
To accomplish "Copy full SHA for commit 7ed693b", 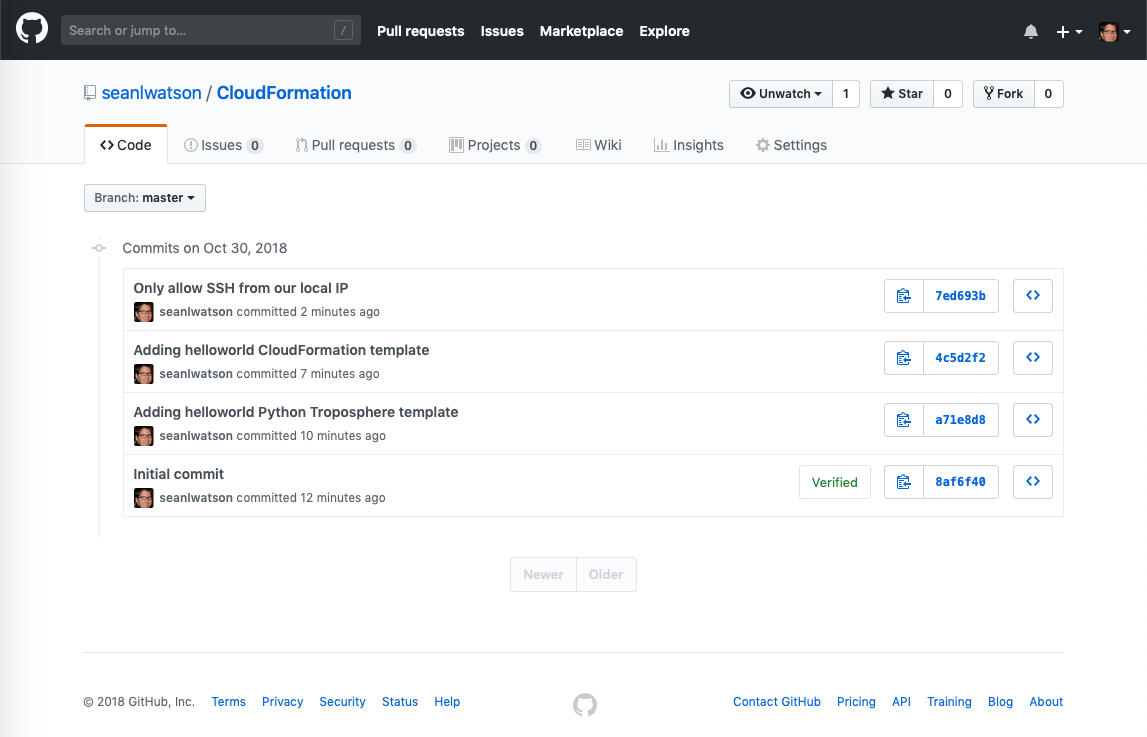I will click(x=903, y=295).
